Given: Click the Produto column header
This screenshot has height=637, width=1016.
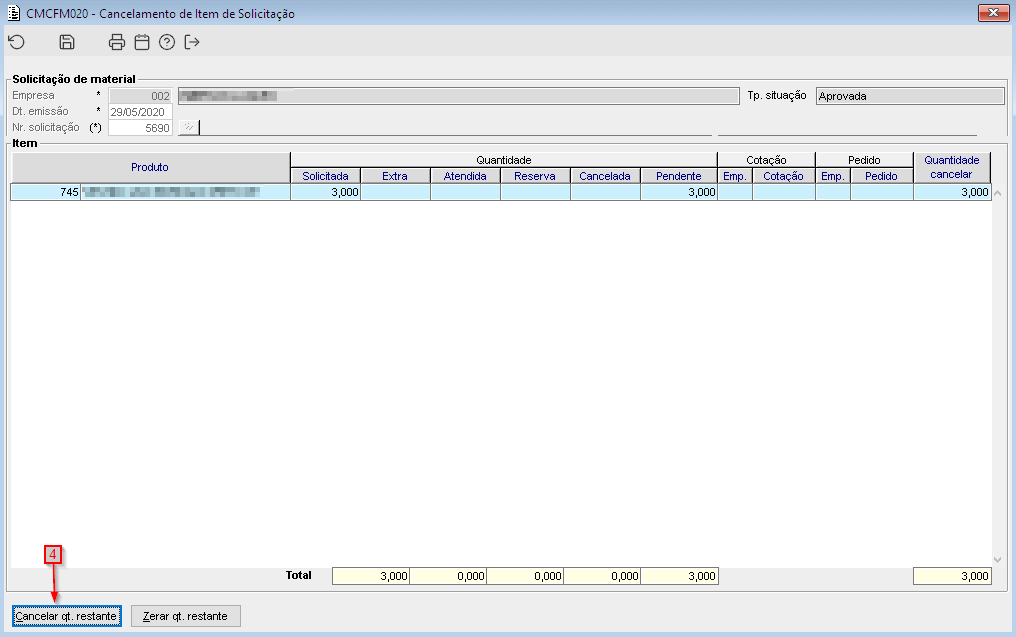Looking at the screenshot, I should [150, 167].
